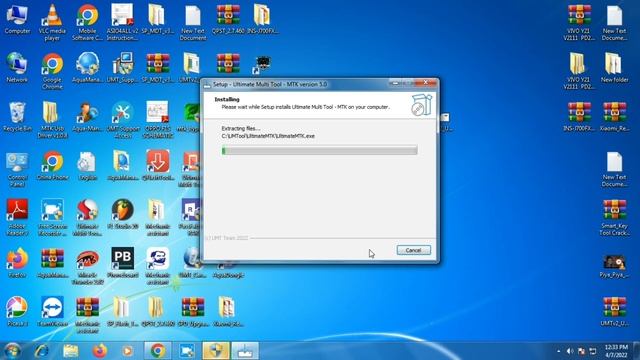The width and height of the screenshot is (640, 360).
Task: Select the FL Studio 20 icon
Action: pyautogui.click(x=122, y=214)
